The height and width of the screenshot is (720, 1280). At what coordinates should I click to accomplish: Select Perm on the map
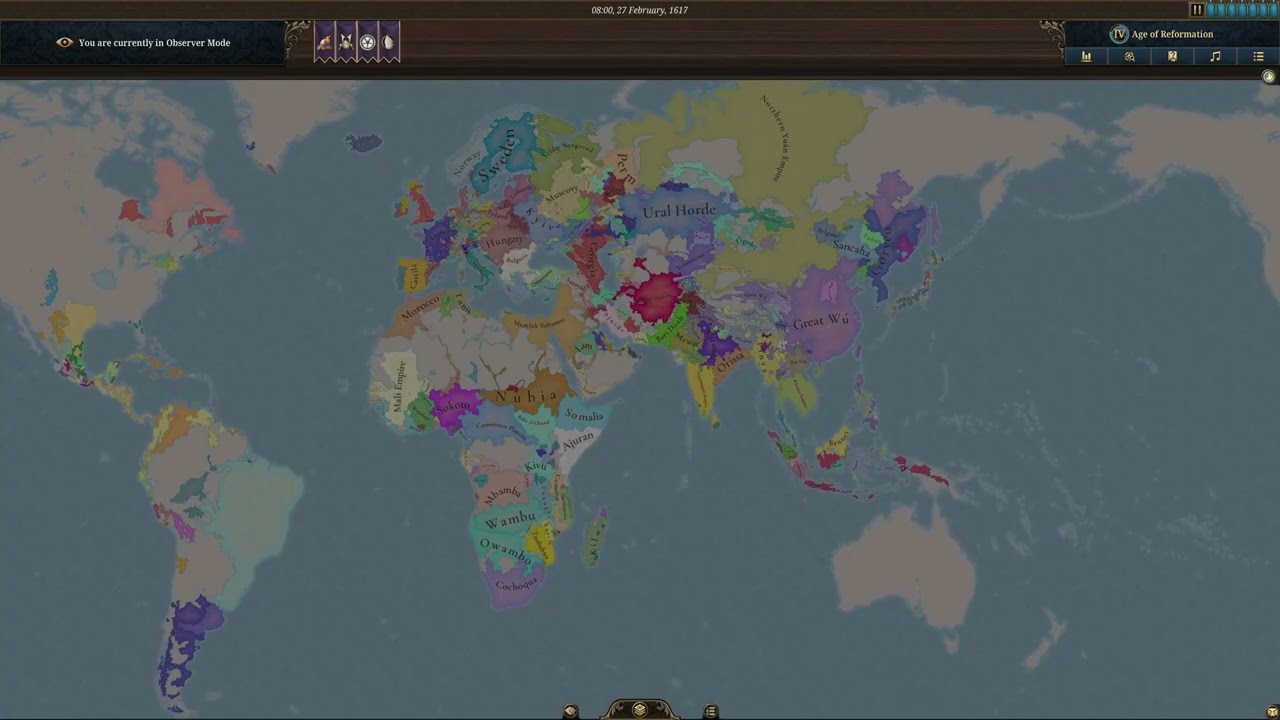pyautogui.click(x=626, y=166)
